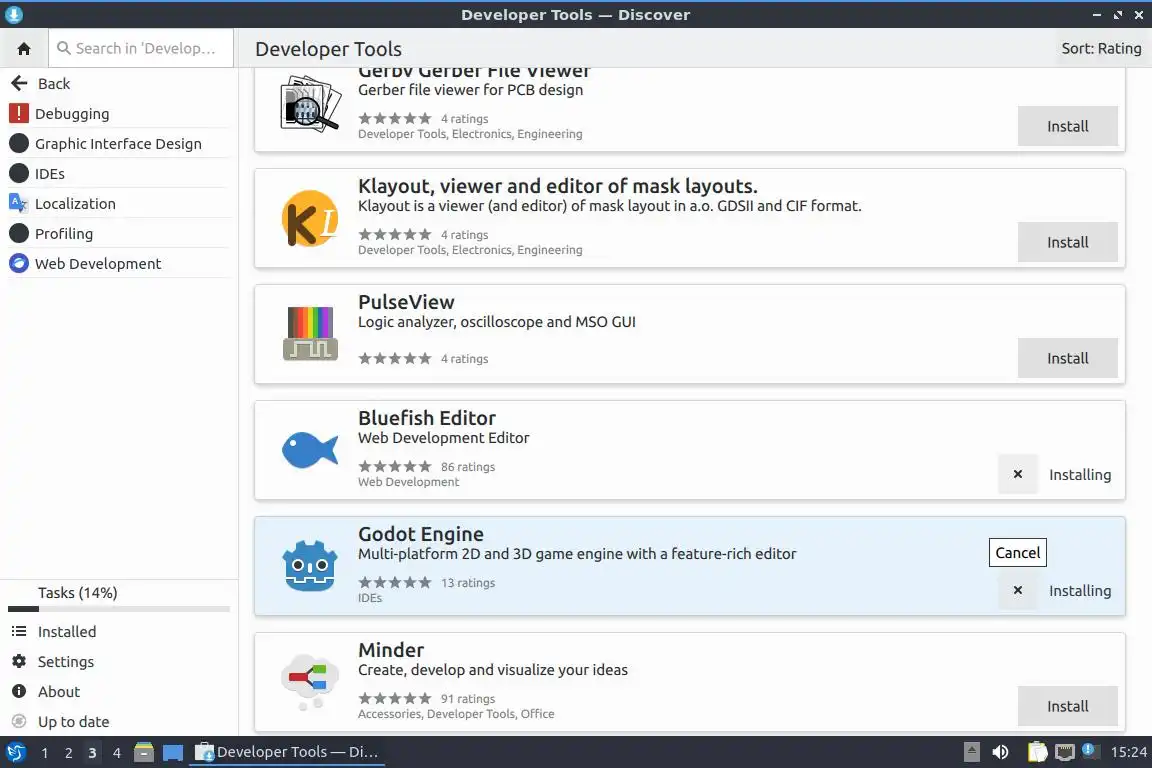The width and height of the screenshot is (1152, 768).
Task: Choose the Profiling category
Action: (x=119, y=234)
